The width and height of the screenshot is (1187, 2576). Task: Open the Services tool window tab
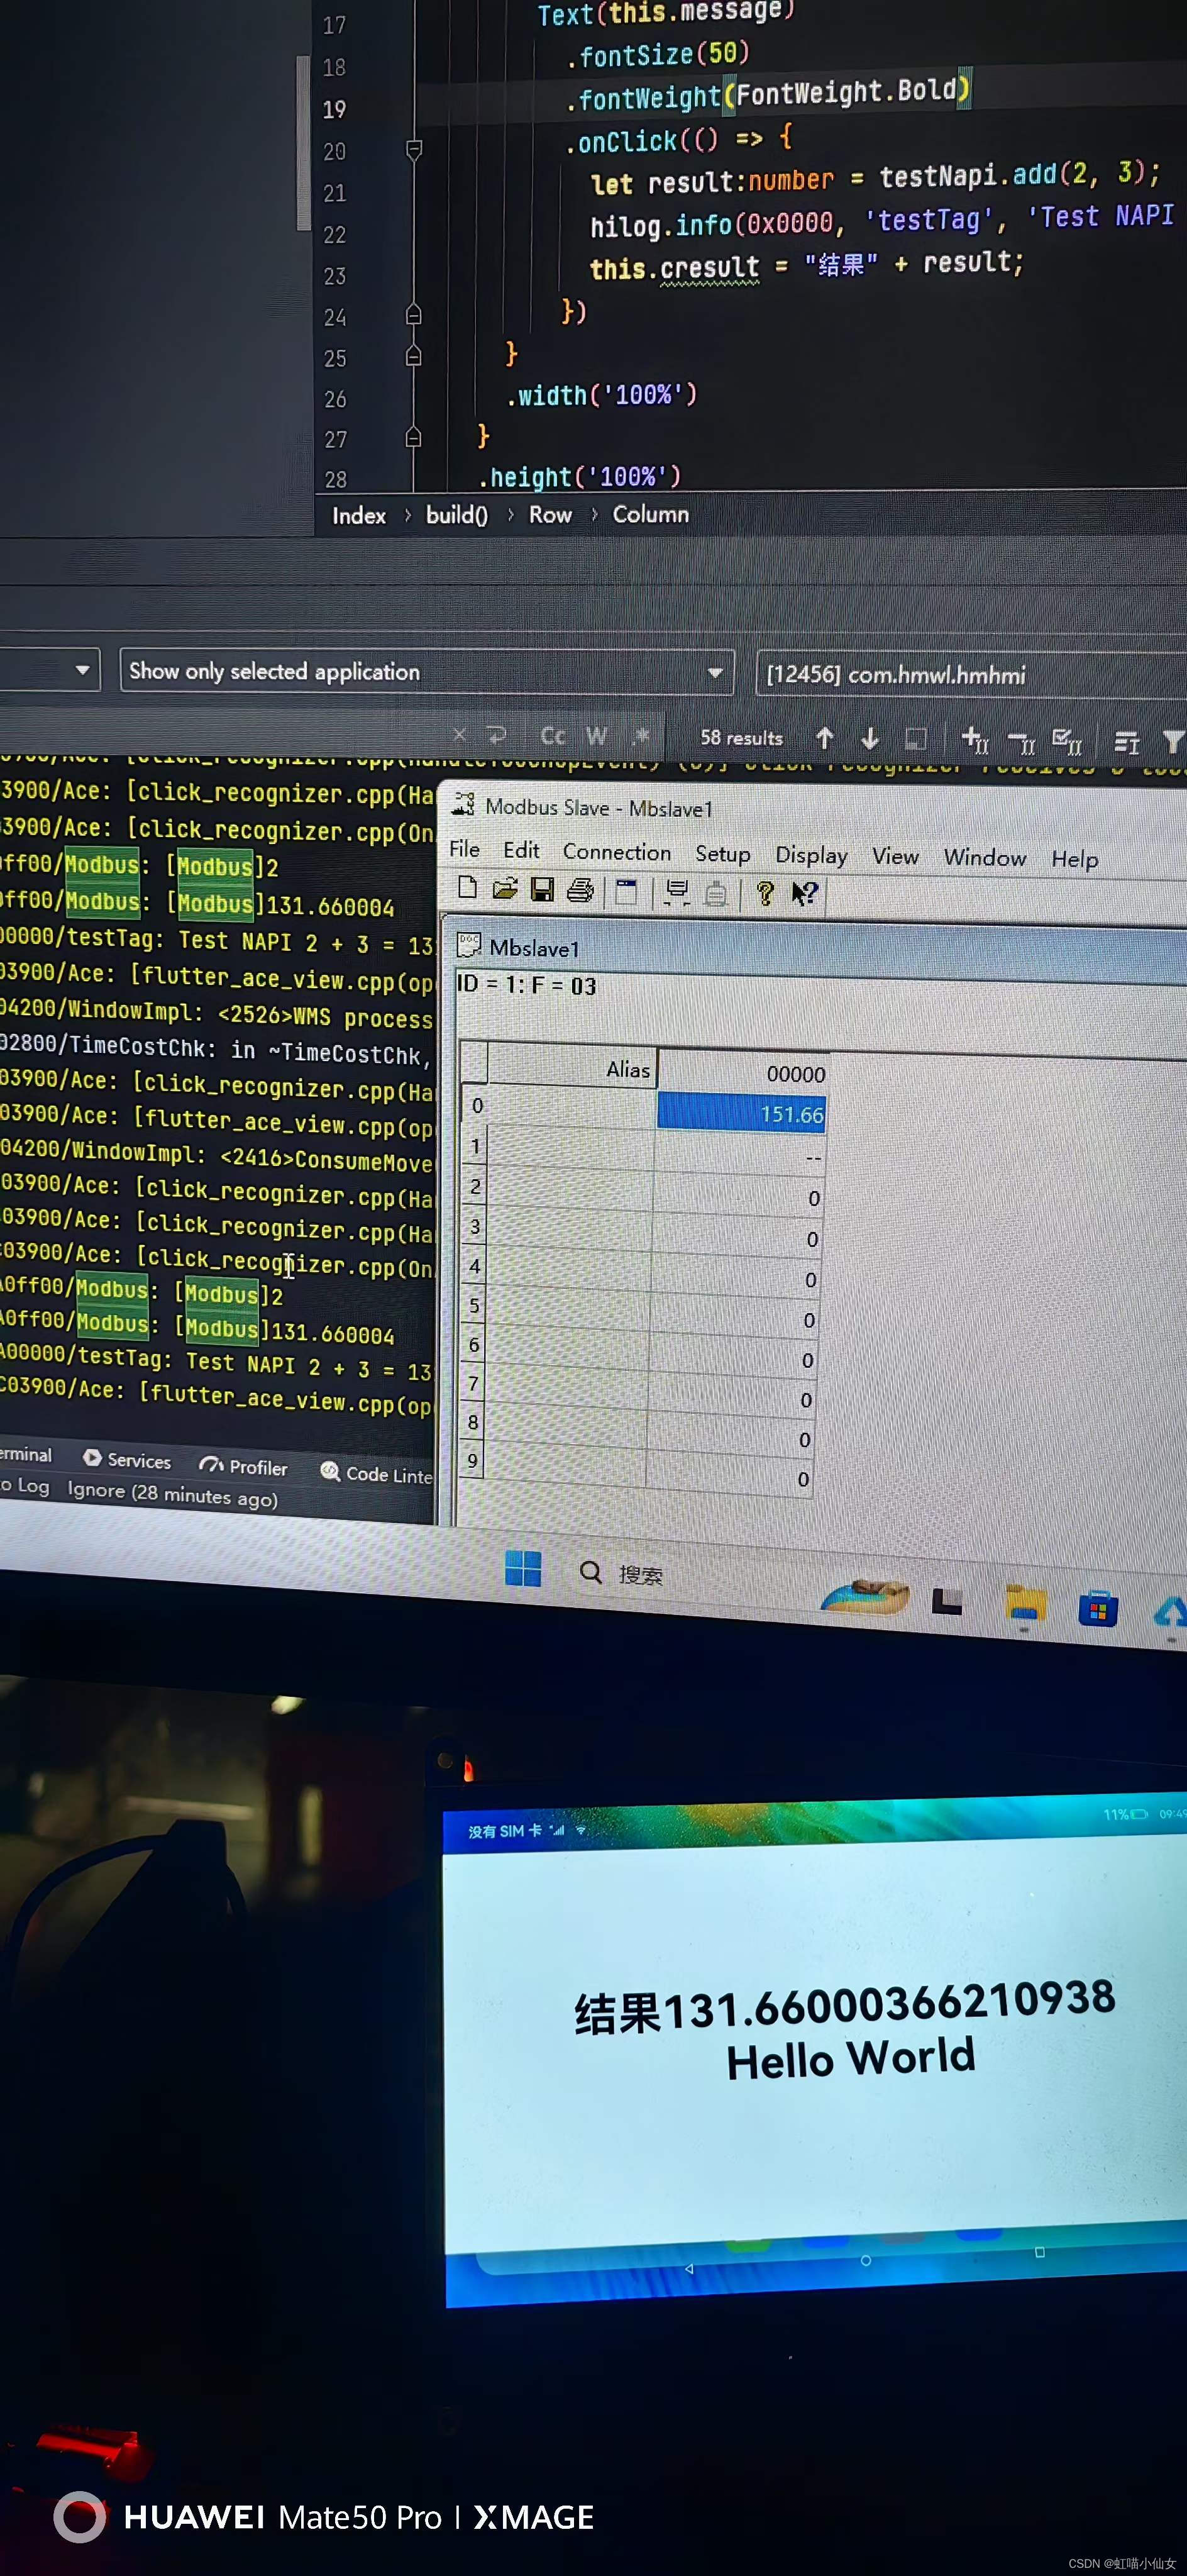[127, 1460]
